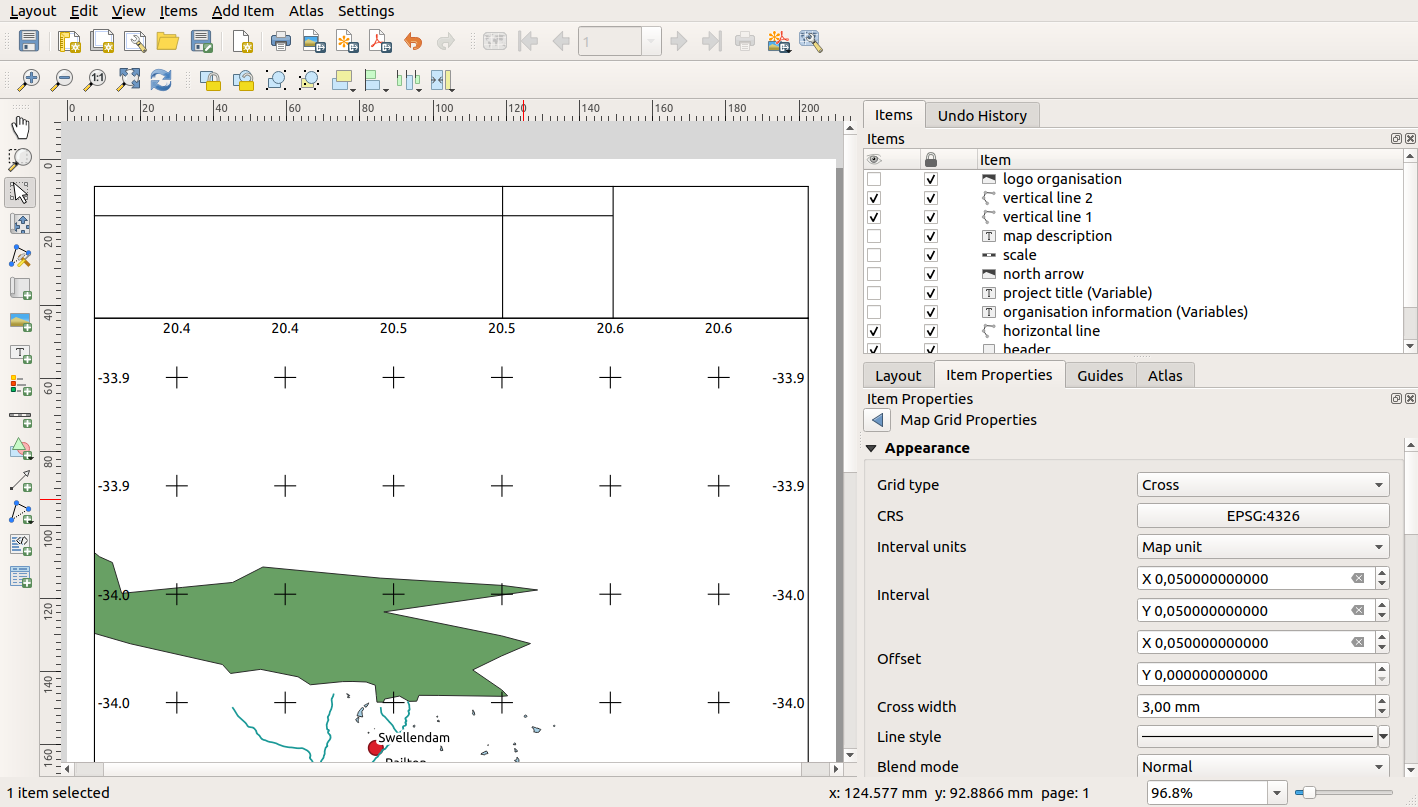1418x807 pixels.
Task: Open the Layout Manager
Action: 134,41
